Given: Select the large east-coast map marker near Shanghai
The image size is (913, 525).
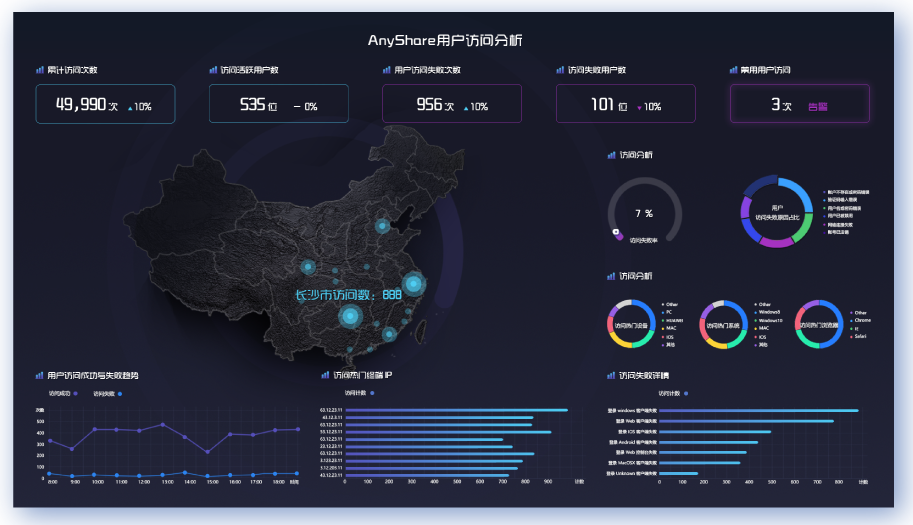Looking at the screenshot, I should pos(413,284).
